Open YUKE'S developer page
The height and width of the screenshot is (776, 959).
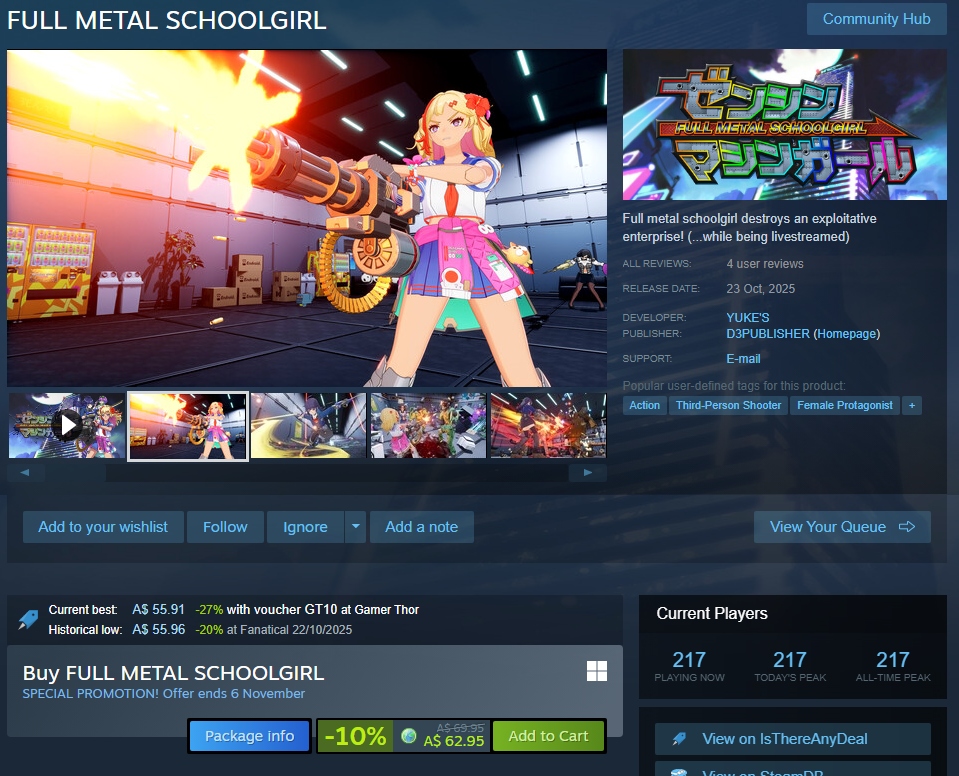point(747,317)
